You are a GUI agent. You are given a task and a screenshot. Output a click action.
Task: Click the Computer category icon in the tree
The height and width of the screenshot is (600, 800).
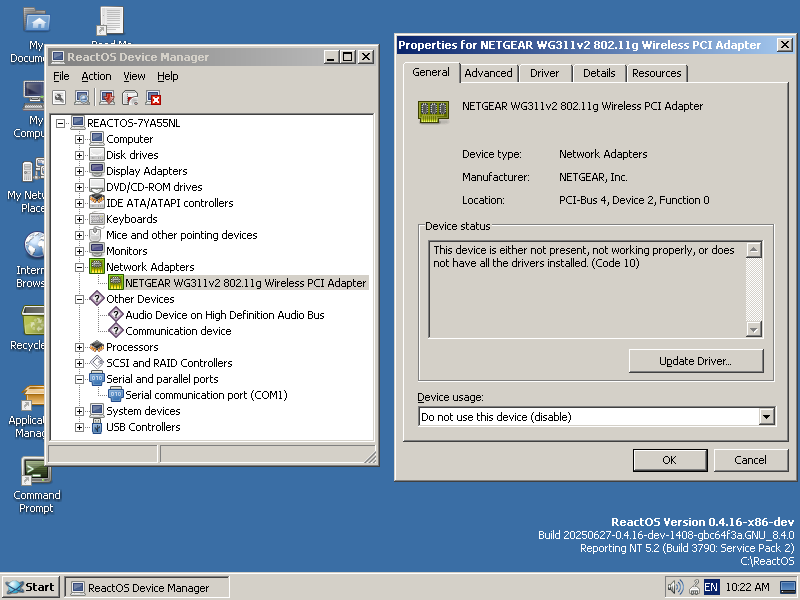click(x=96, y=139)
